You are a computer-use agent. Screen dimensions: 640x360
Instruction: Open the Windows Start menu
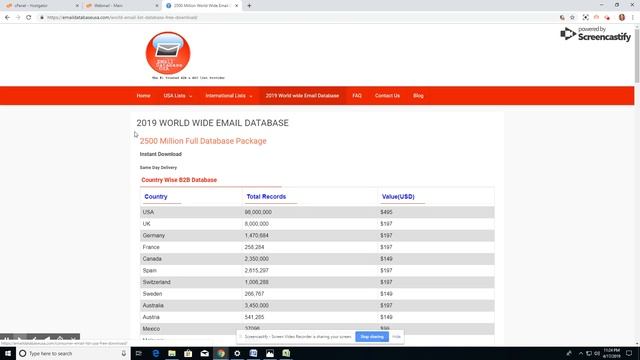(8, 353)
